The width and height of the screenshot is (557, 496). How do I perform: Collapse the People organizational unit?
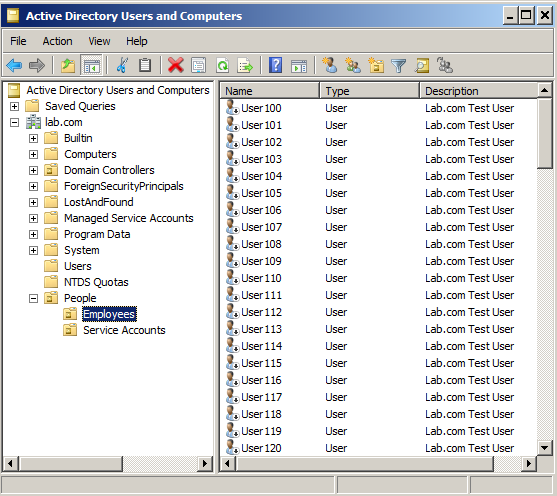(x=33, y=298)
